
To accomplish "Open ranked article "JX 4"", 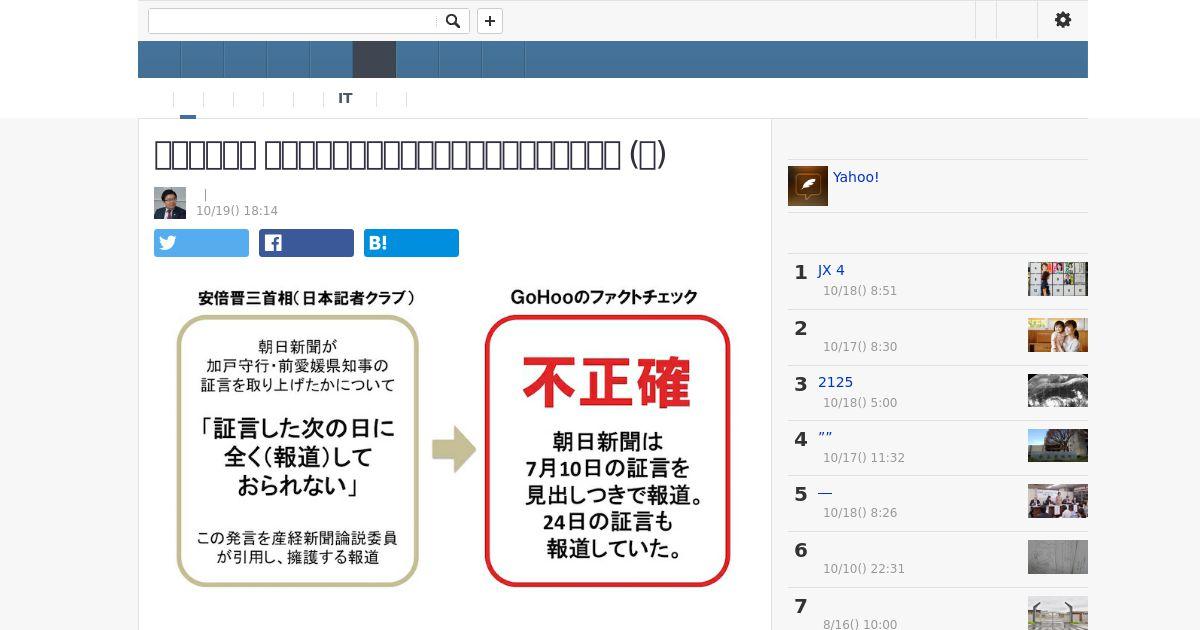I will click(x=831, y=270).
